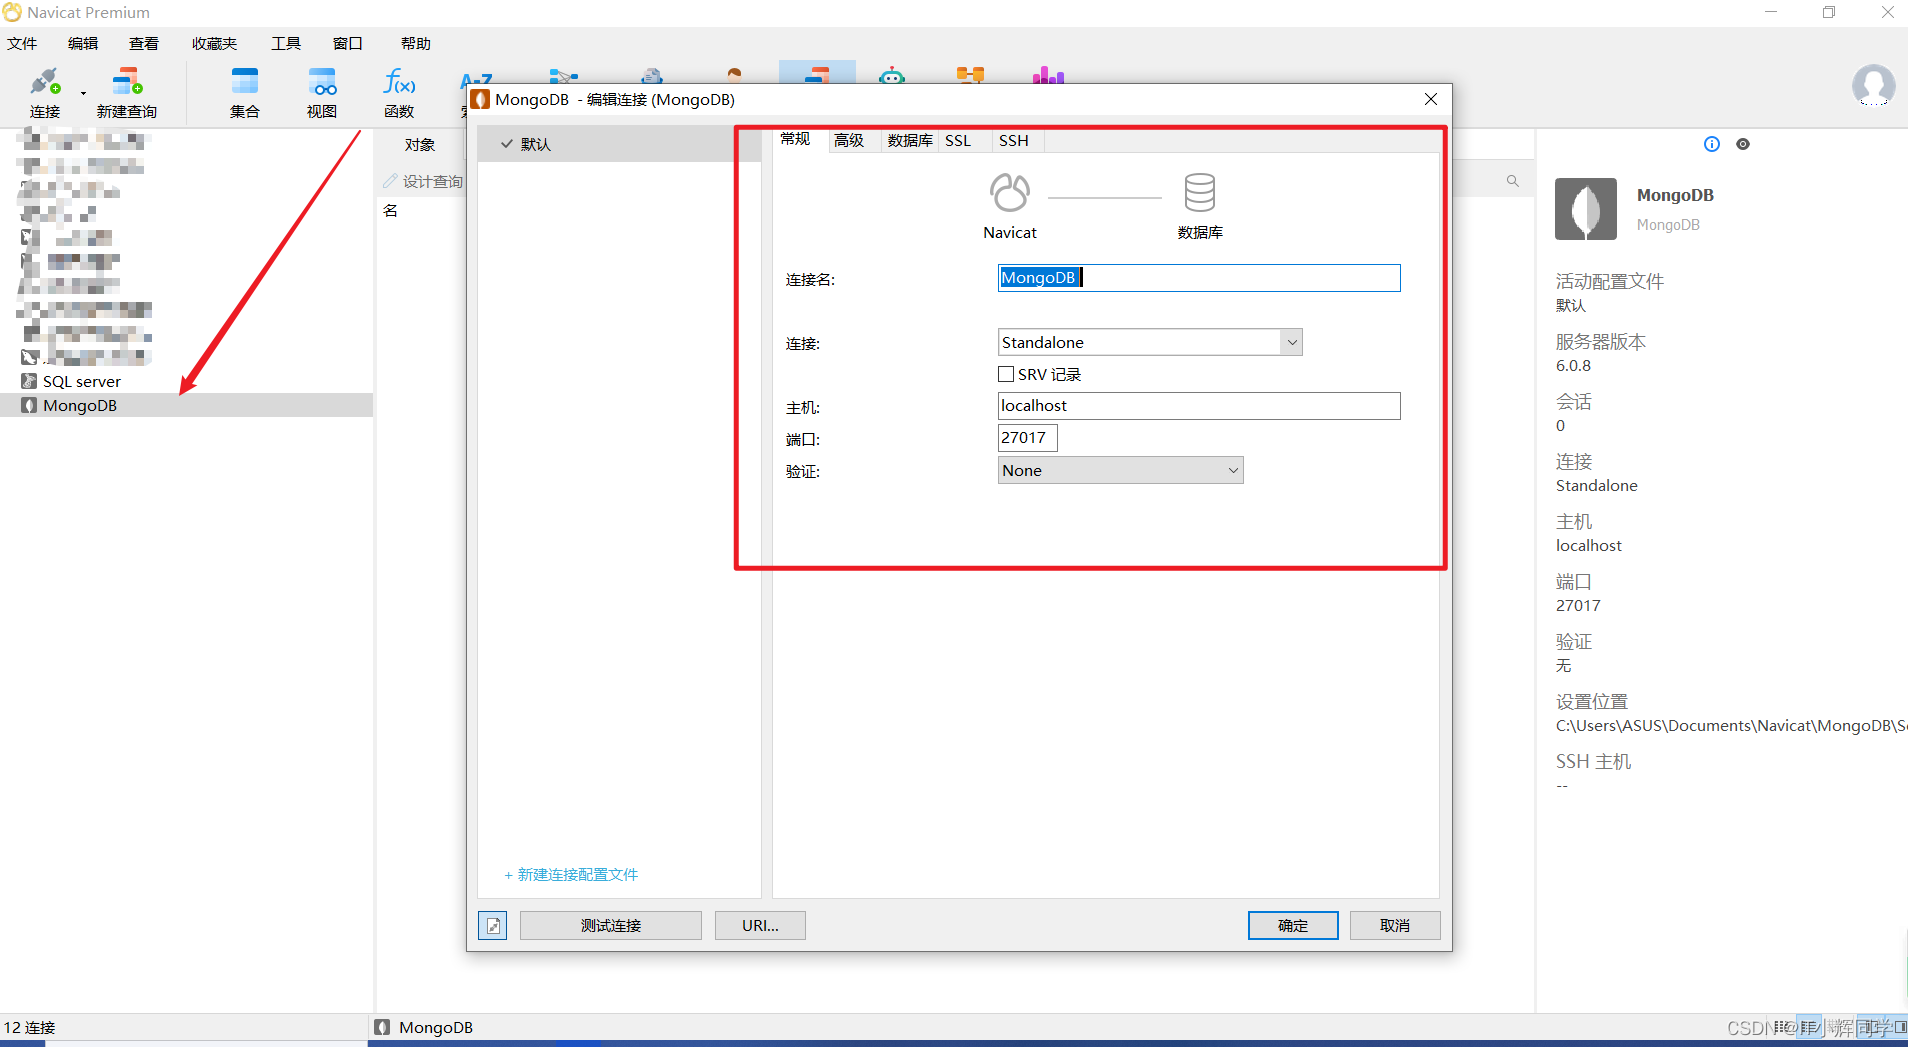Switch to the SSL tab

958,140
